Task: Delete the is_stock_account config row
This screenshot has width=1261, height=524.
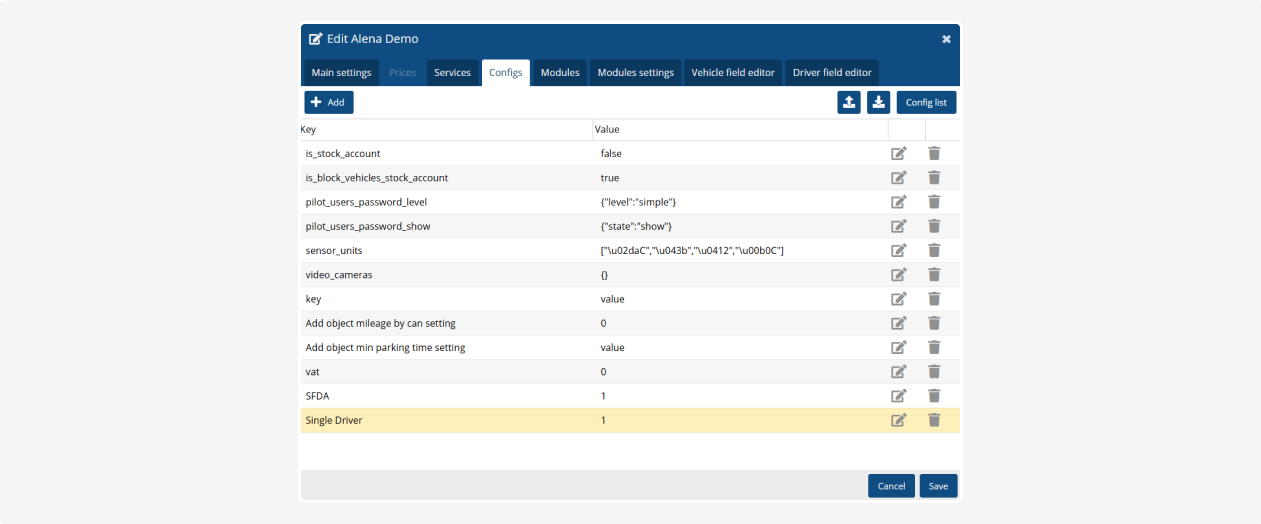Action: pyautogui.click(x=934, y=153)
